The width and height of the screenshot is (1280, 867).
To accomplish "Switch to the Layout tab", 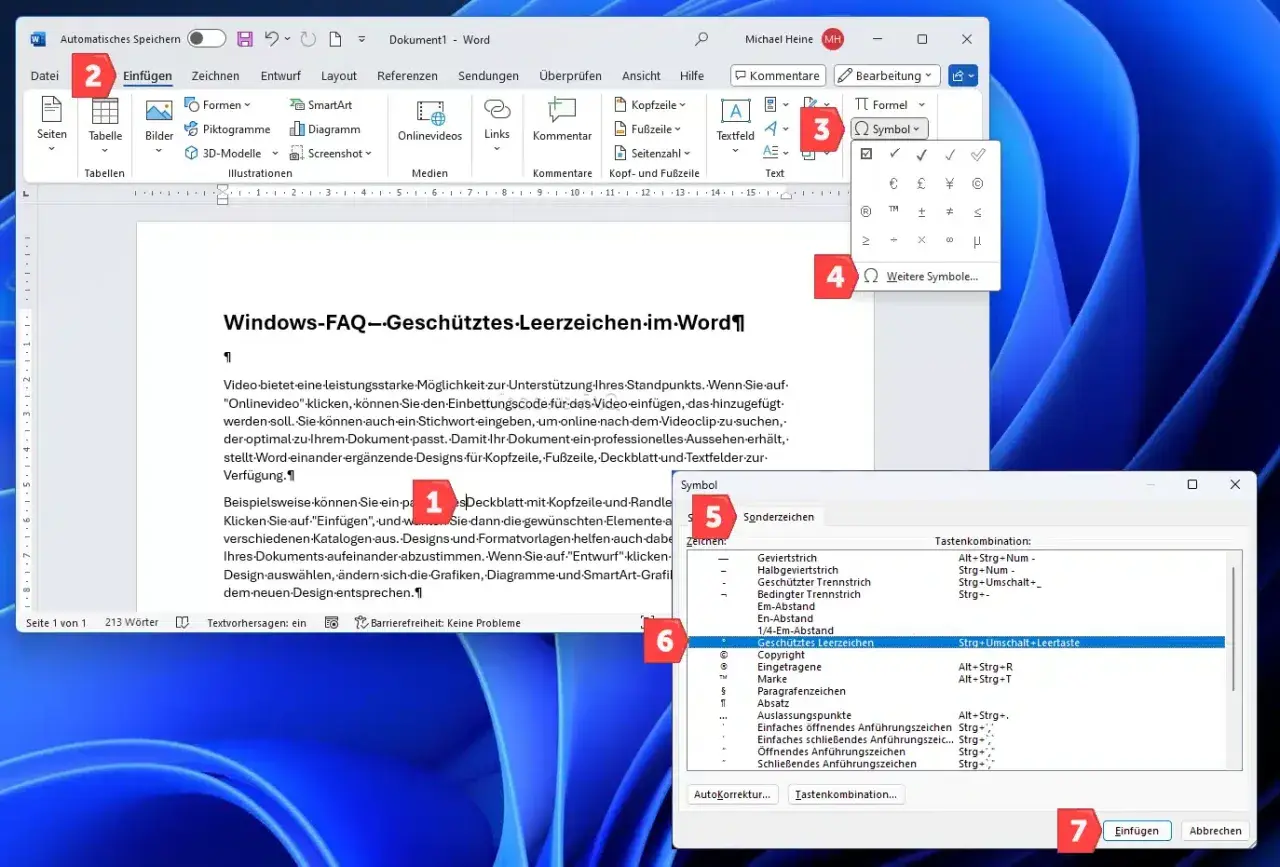I will pos(339,75).
